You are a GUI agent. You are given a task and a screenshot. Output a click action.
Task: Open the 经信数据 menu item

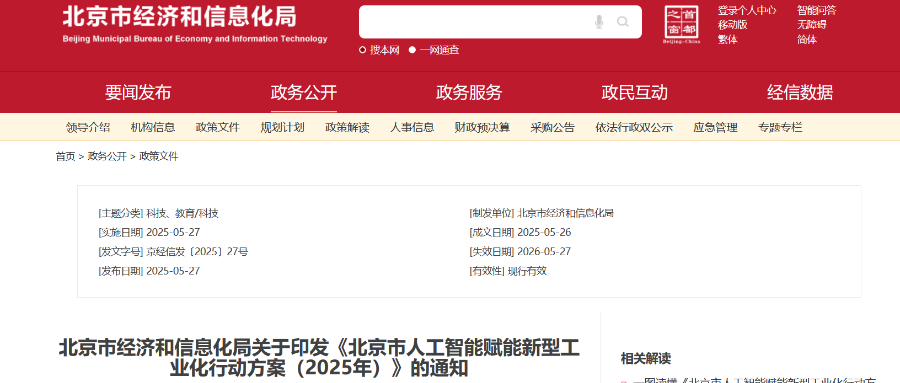pos(800,92)
